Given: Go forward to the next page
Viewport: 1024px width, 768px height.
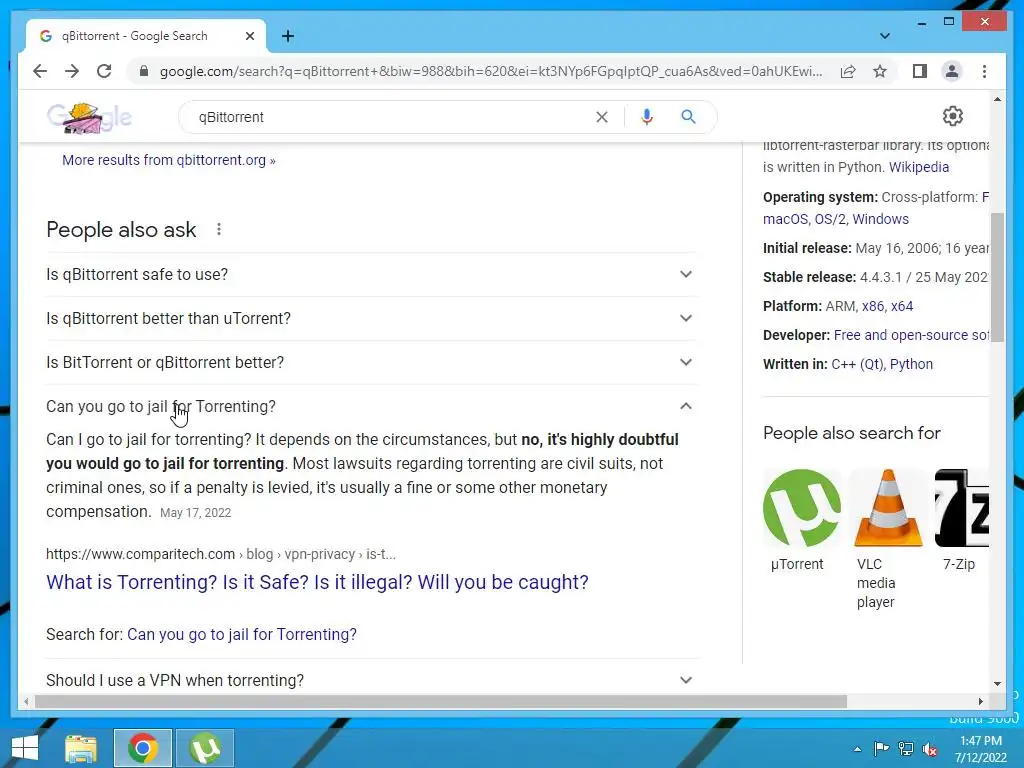Looking at the screenshot, I should (x=72, y=71).
